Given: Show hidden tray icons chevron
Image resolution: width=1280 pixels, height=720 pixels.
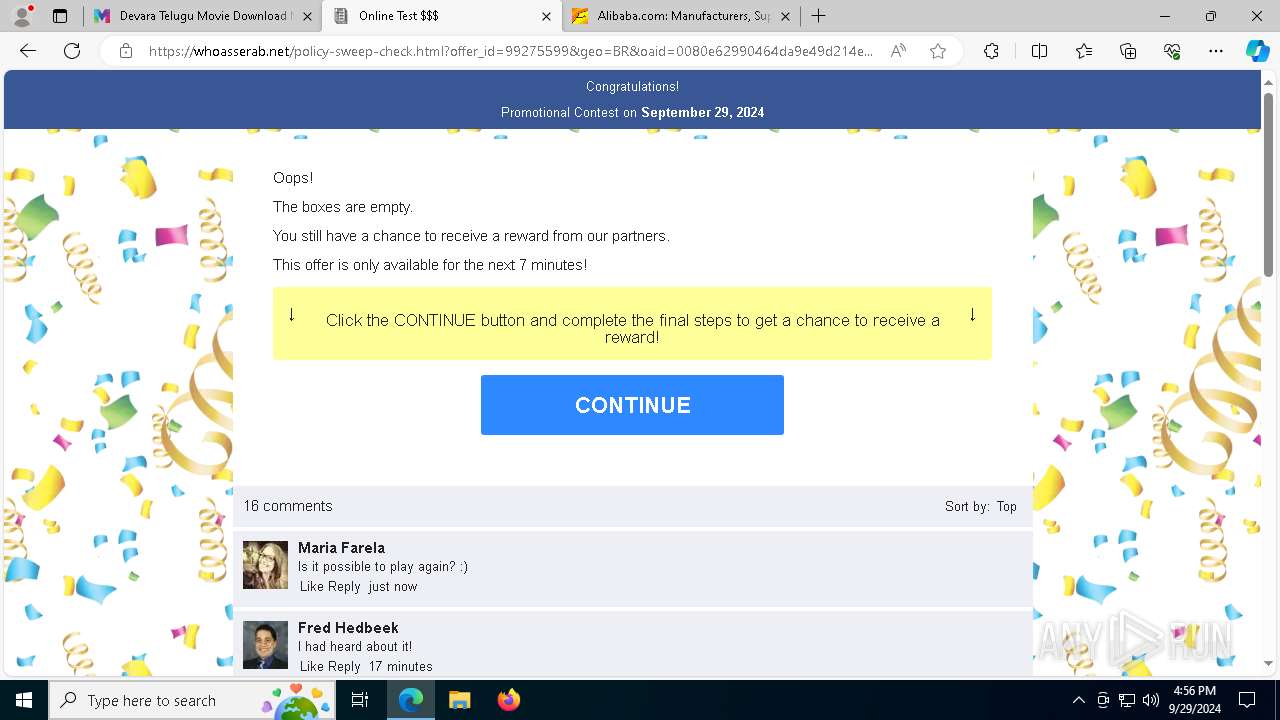Looking at the screenshot, I should click(x=1078, y=700).
